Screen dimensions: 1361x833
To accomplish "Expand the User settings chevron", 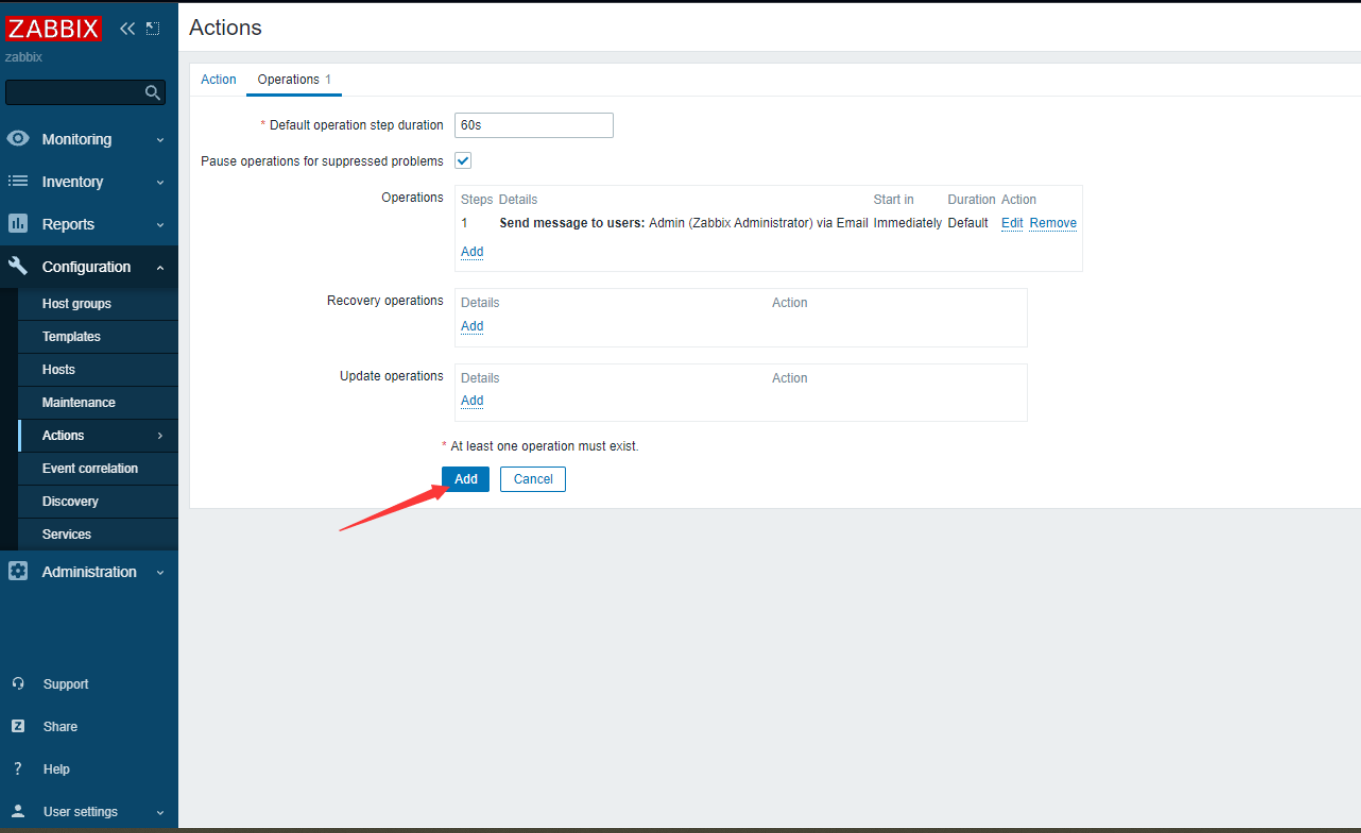I will point(160,812).
